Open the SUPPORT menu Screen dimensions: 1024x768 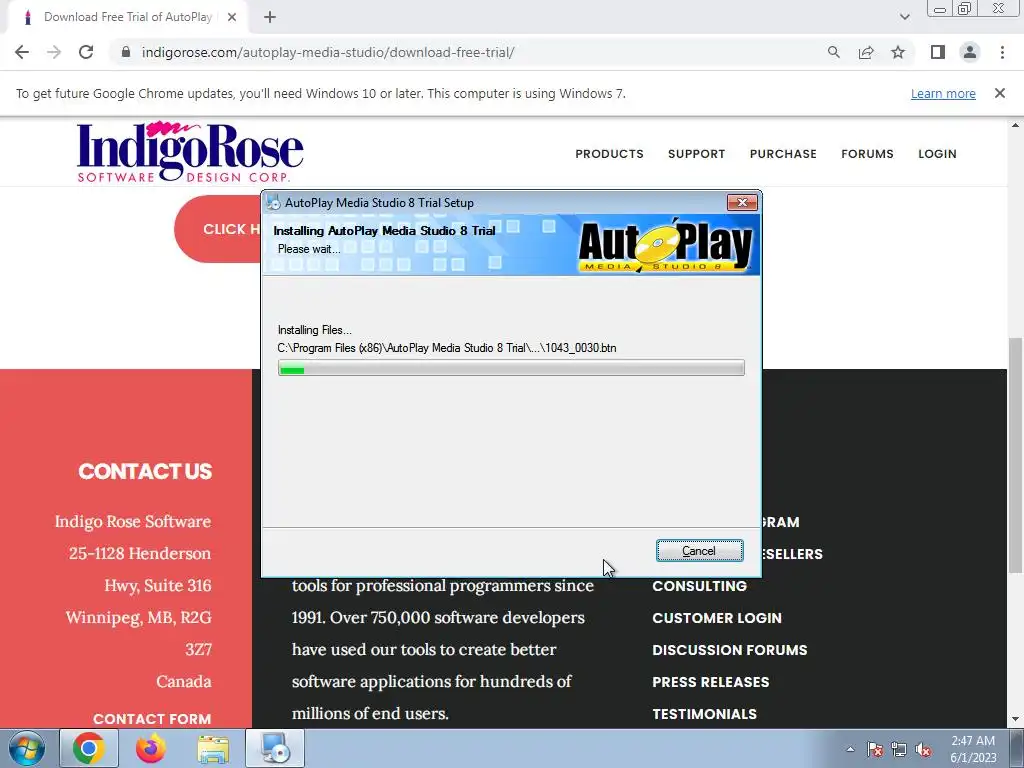click(x=696, y=154)
